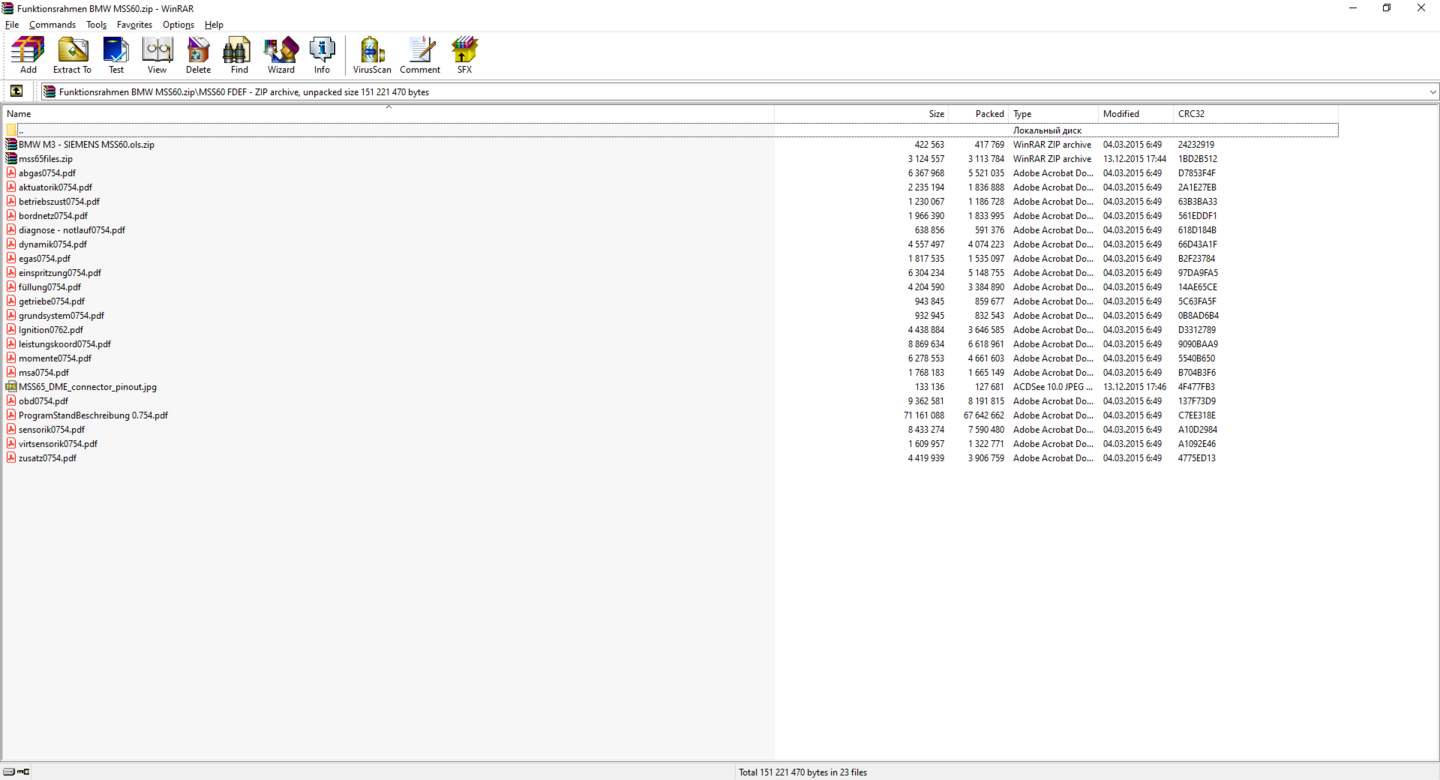The width and height of the screenshot is (1440, 780).
Task: Click CRC32 value C7EE318E
Action: (x=1197, y=415)
